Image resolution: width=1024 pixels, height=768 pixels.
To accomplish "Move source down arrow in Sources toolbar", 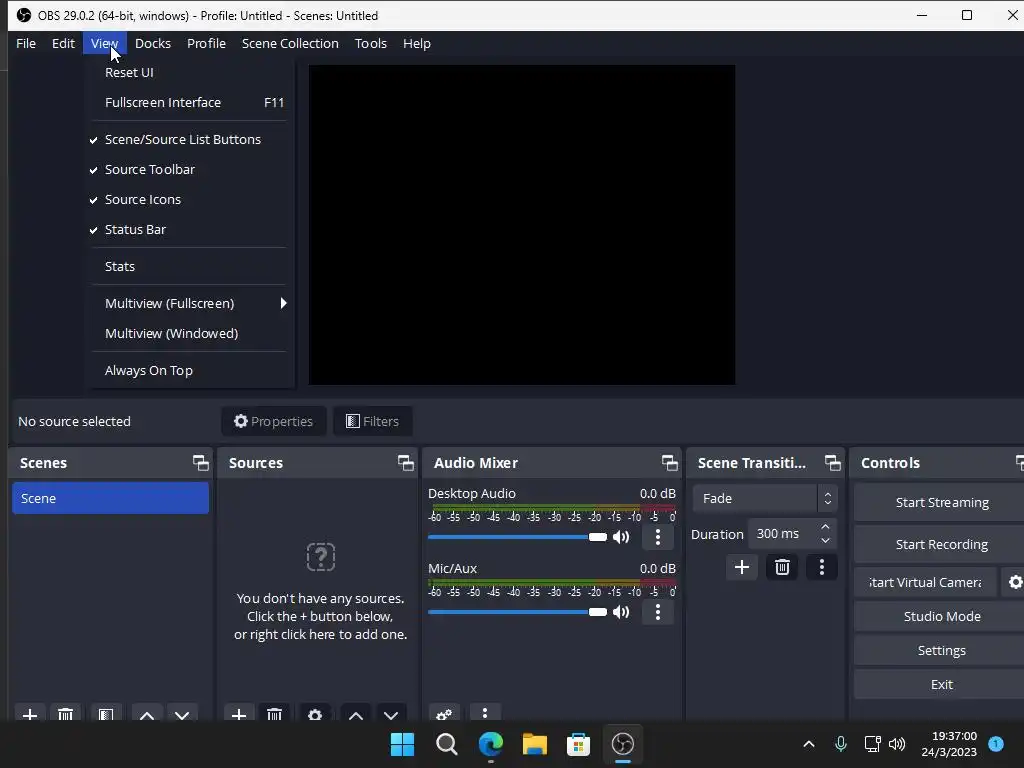I will [391, 714].
